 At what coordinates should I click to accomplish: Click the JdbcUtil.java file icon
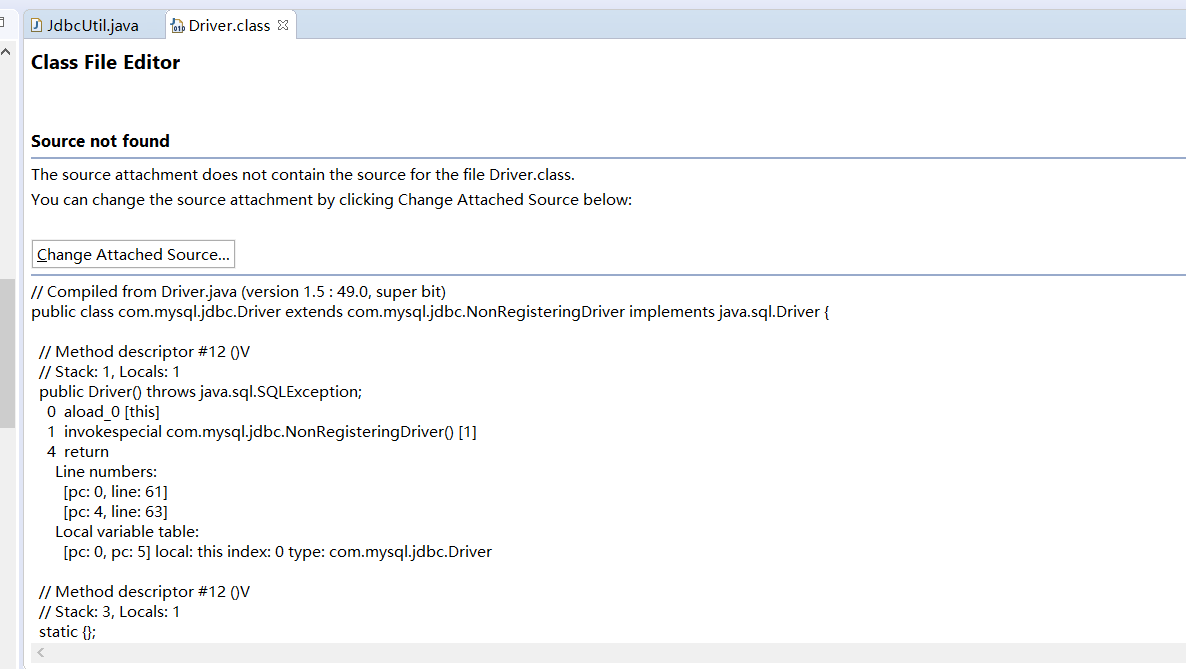36,26
